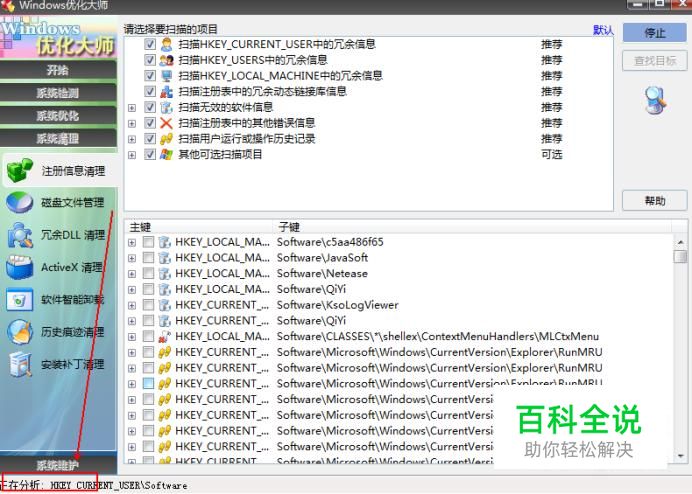Toggle 扫描注册表中的冗余动态链接库信息 checkbox
Viewport: 692px width, 494px height.
tap(150, 91)
